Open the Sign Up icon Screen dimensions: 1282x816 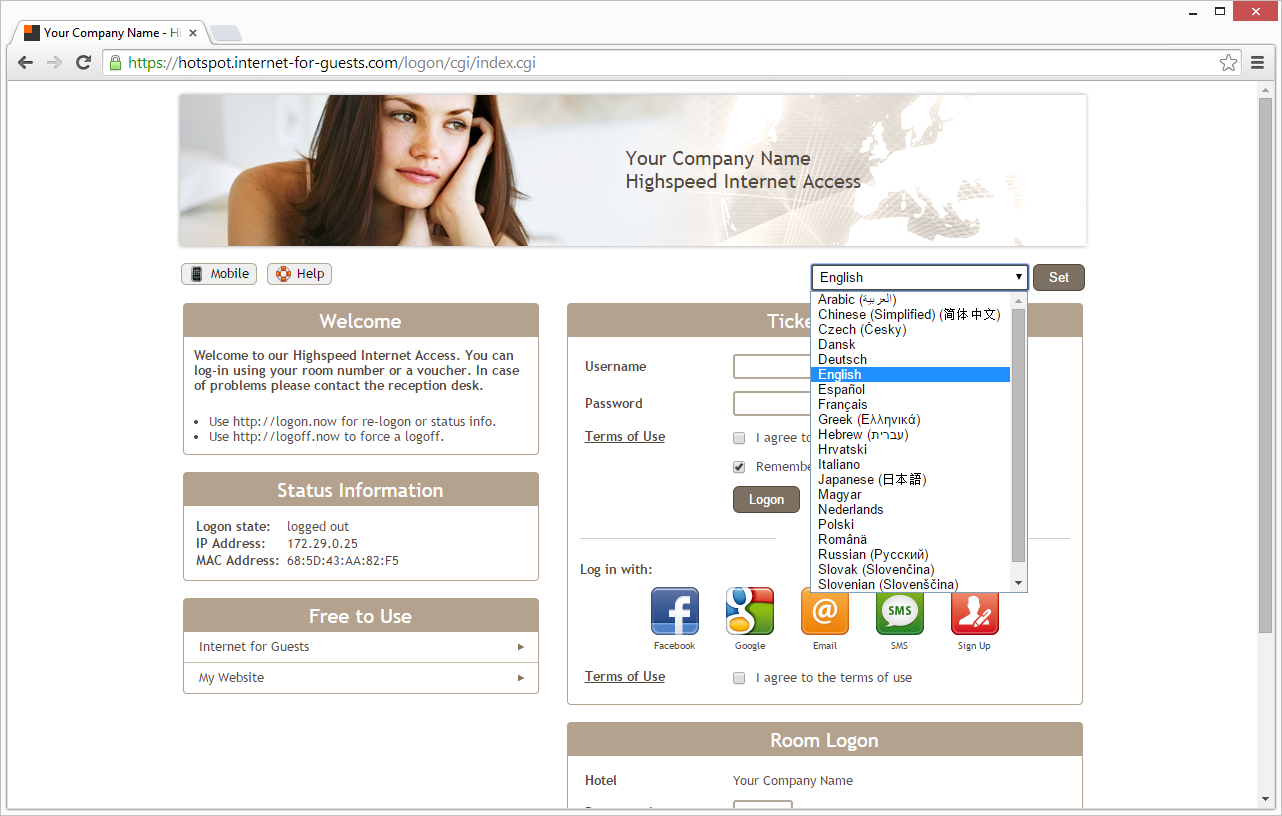point(975,611)
